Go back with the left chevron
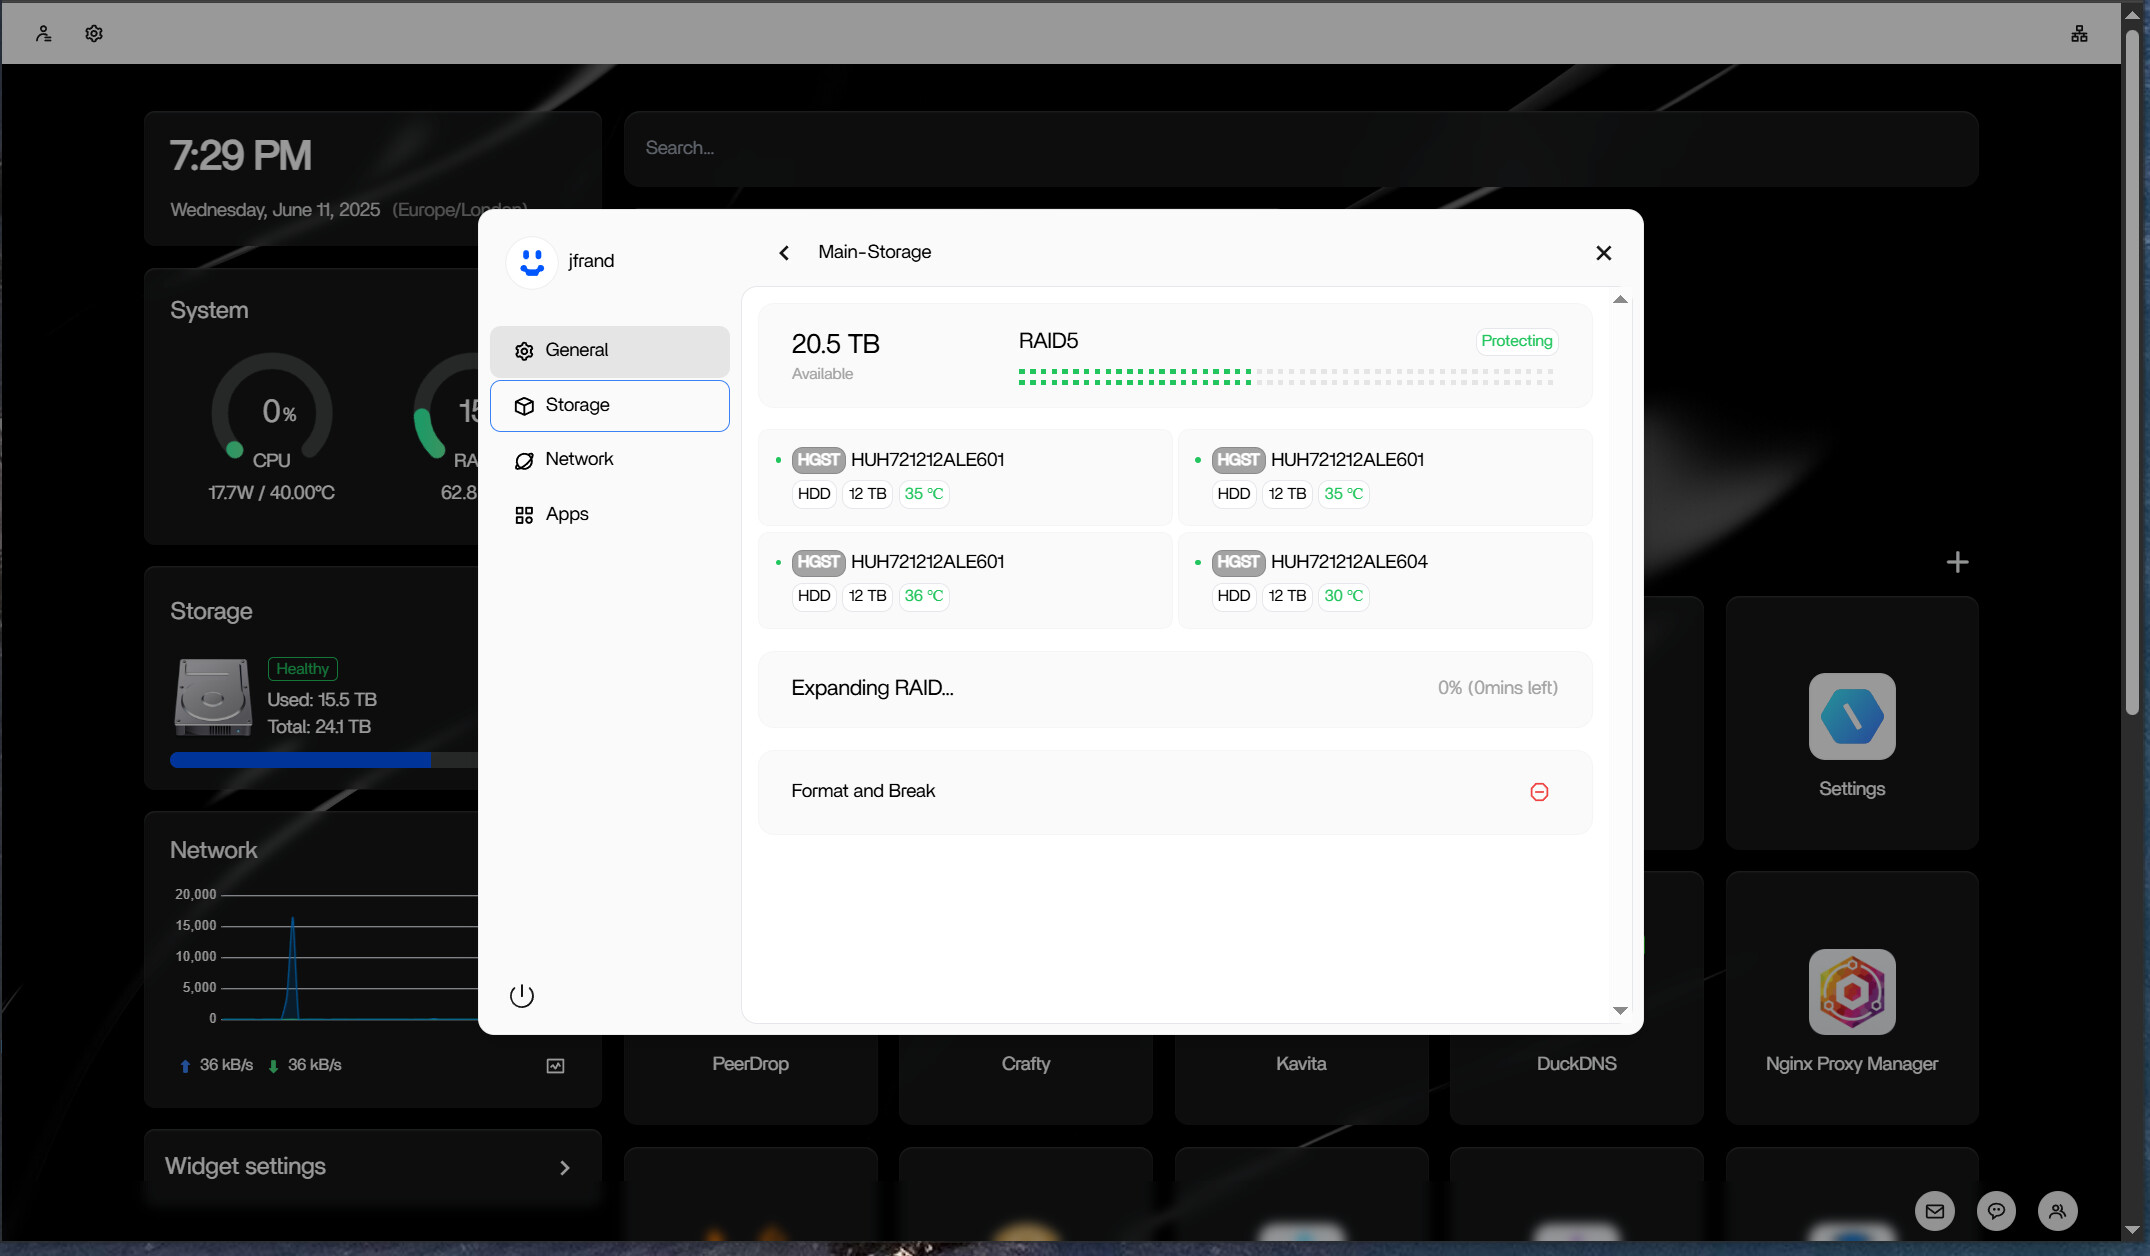This screenshot has height=1256, width=2150. coord(784,253)
